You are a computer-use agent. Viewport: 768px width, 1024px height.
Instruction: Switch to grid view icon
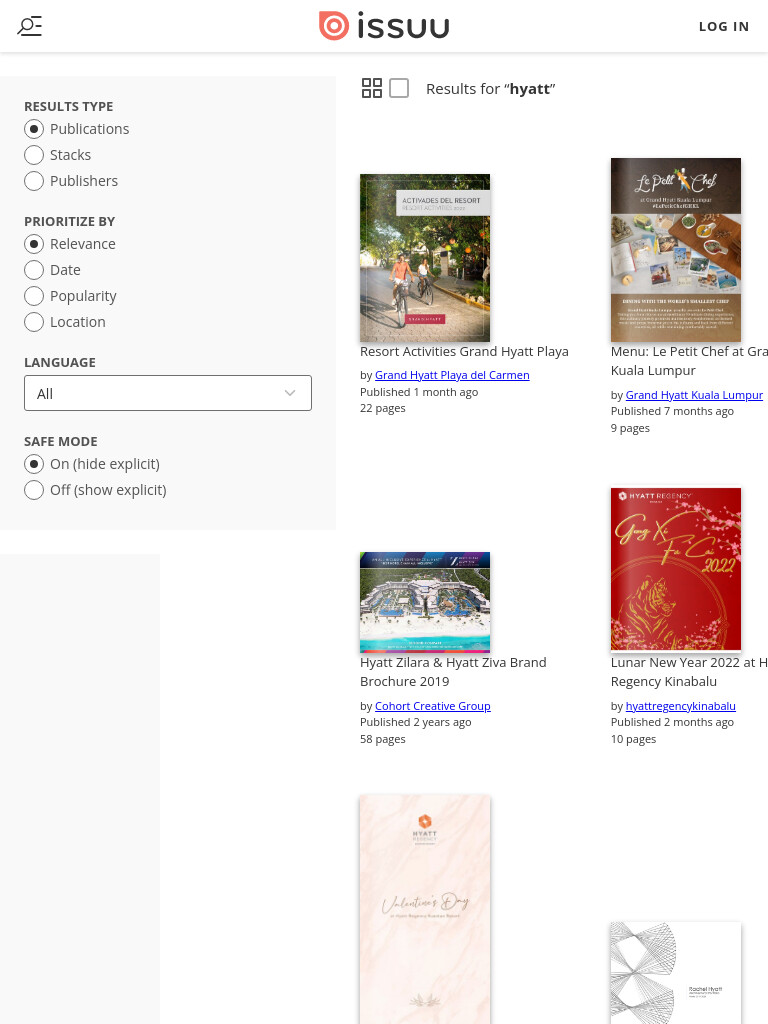click(x=372, y=88)
